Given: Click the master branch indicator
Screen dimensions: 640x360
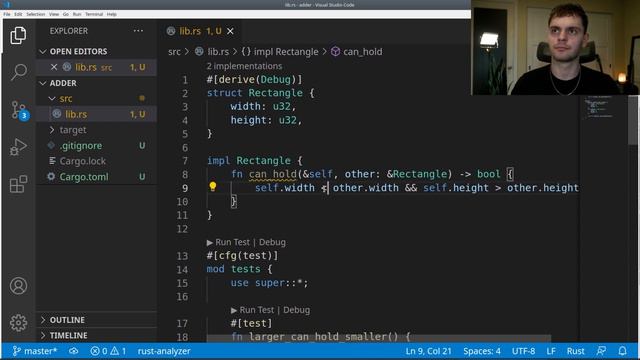Looking at the screenshot, I should pyautogui.click(x=35, y=351).
